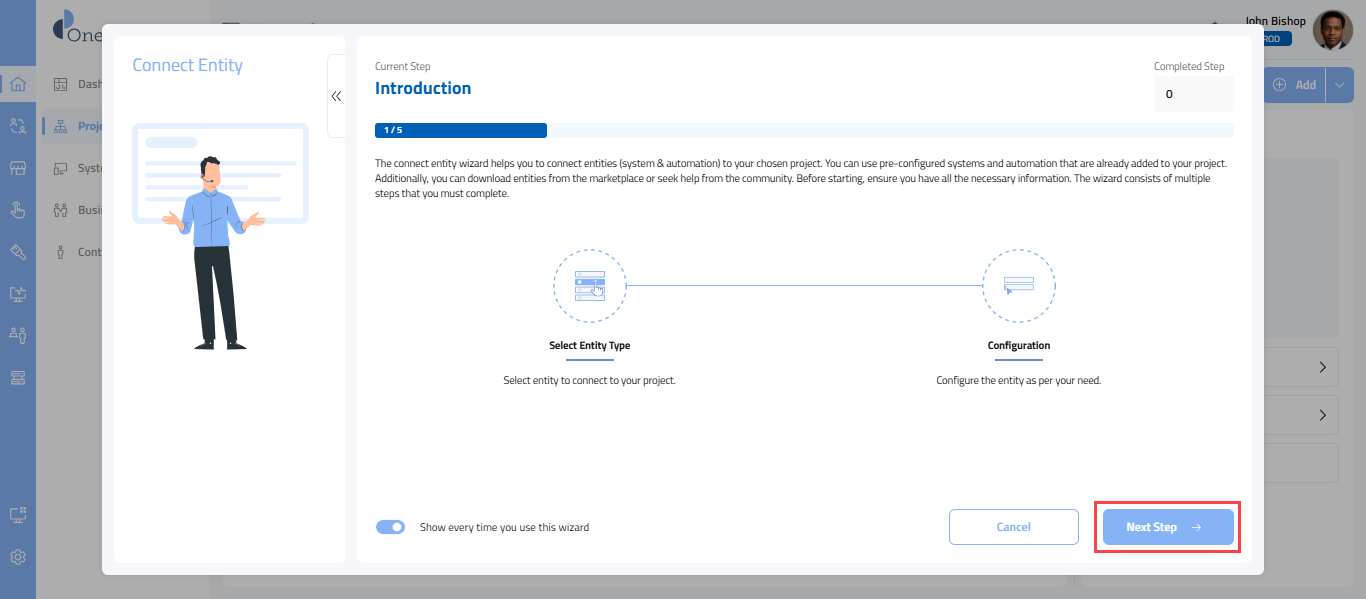The image size is (1366, 599).
Task: Toggle 'Show every time you use this wizard'
Action: (x=390, y=527)
